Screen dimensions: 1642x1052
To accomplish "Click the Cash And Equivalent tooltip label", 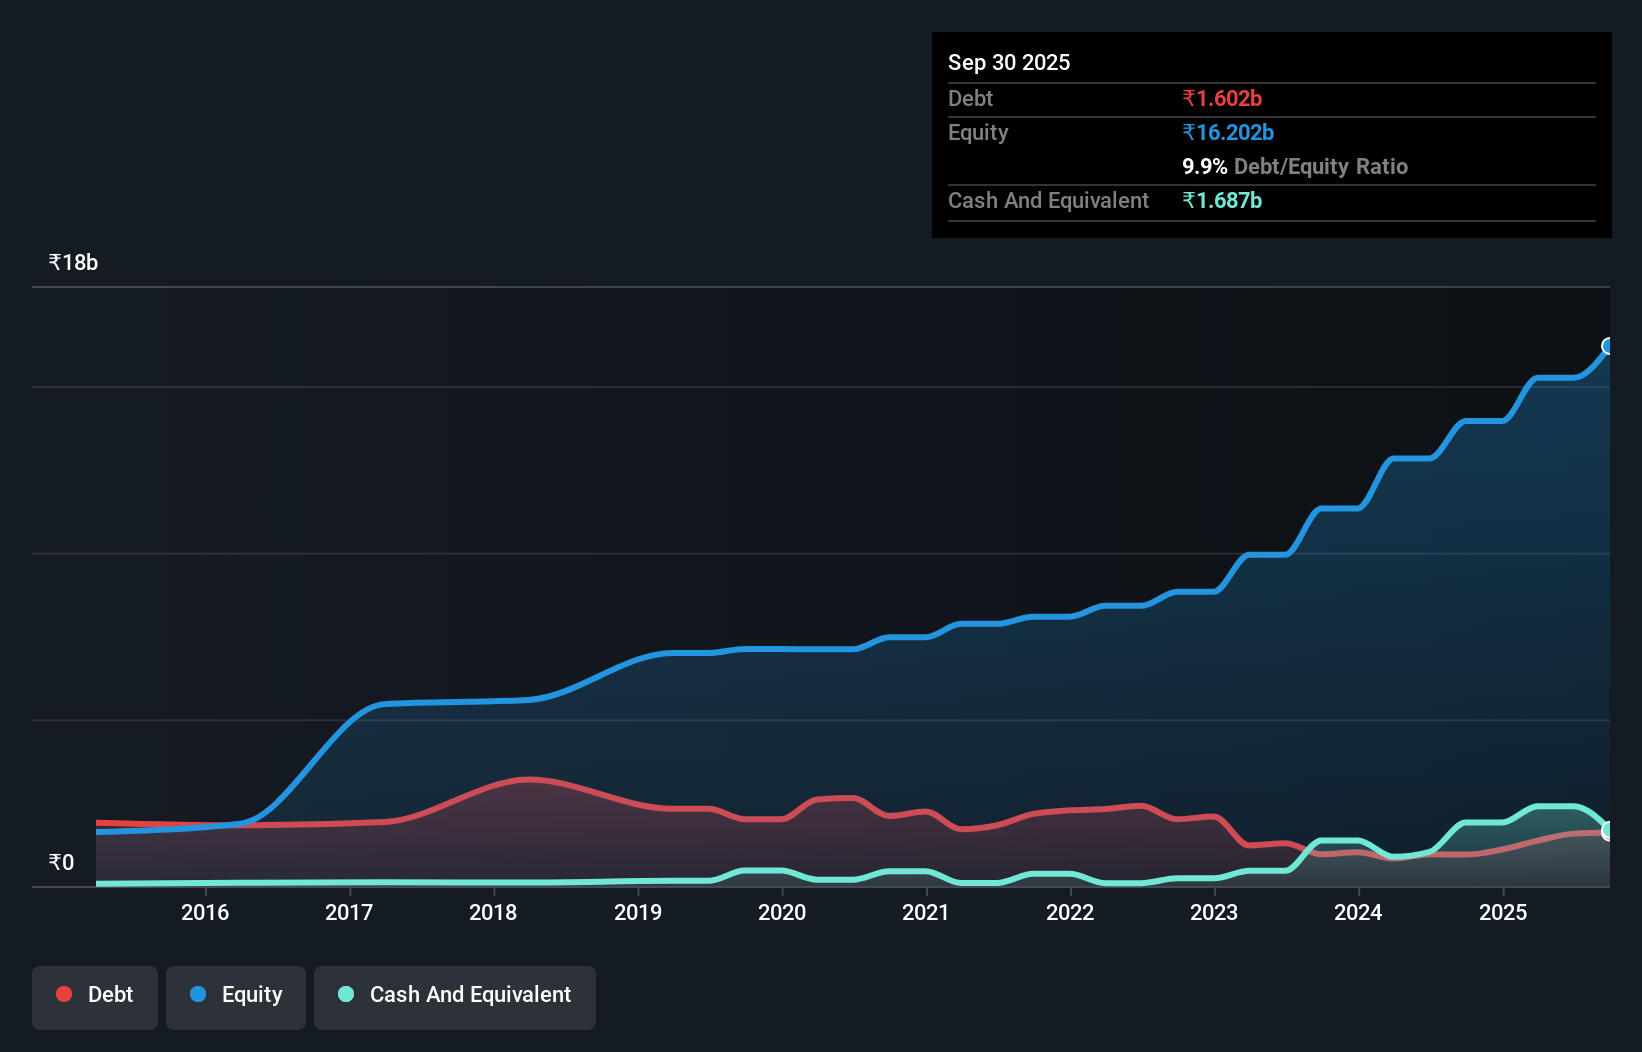I will click(x=1048, y=200).
